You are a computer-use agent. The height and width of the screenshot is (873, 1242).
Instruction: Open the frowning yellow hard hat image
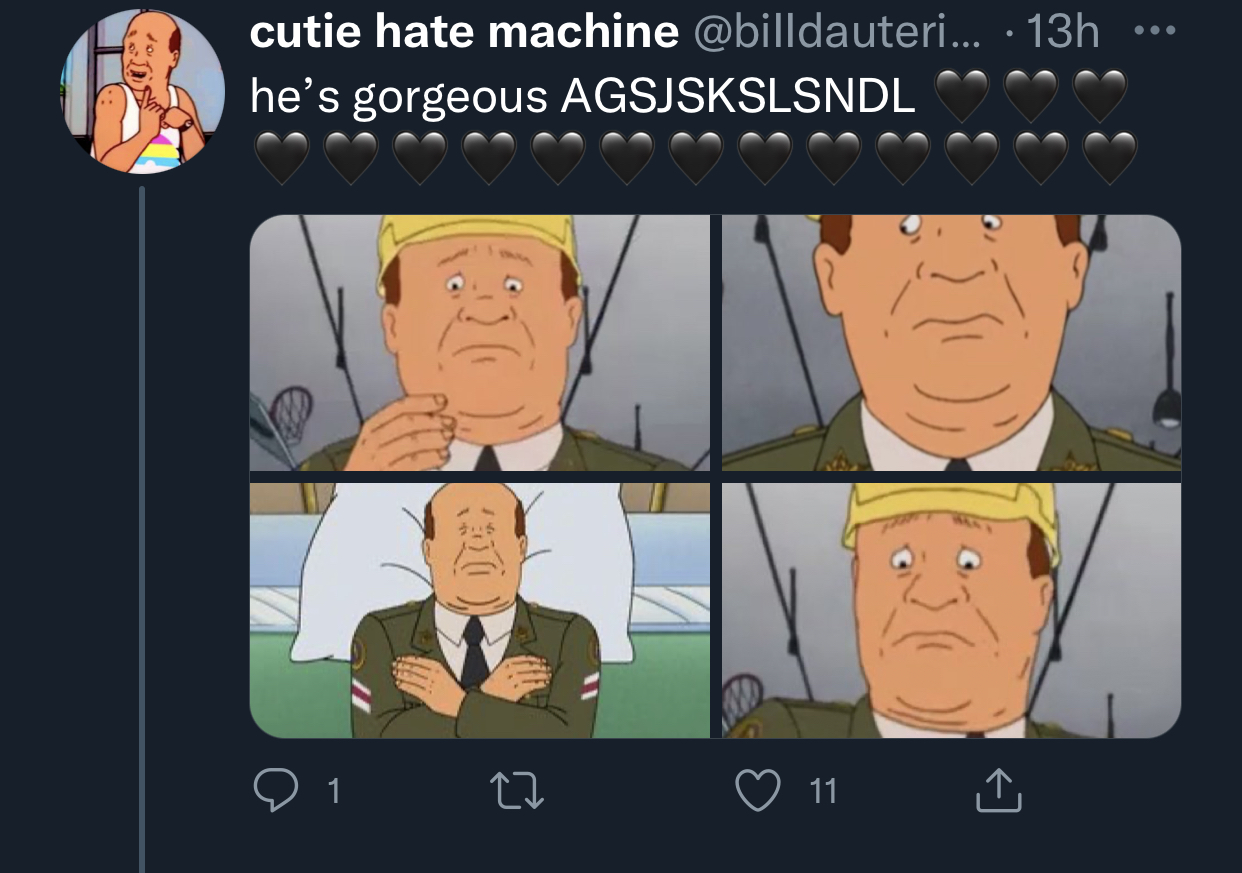[951, 610]
